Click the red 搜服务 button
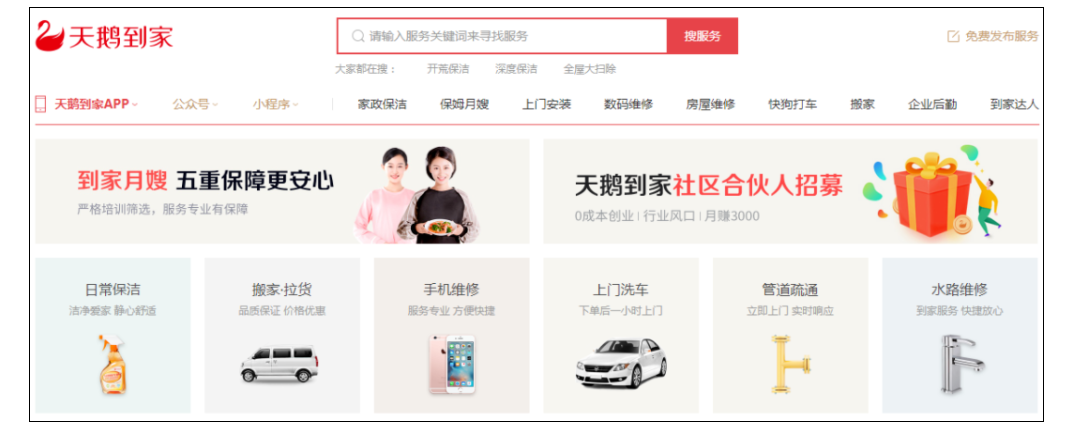 click(703, 36)
